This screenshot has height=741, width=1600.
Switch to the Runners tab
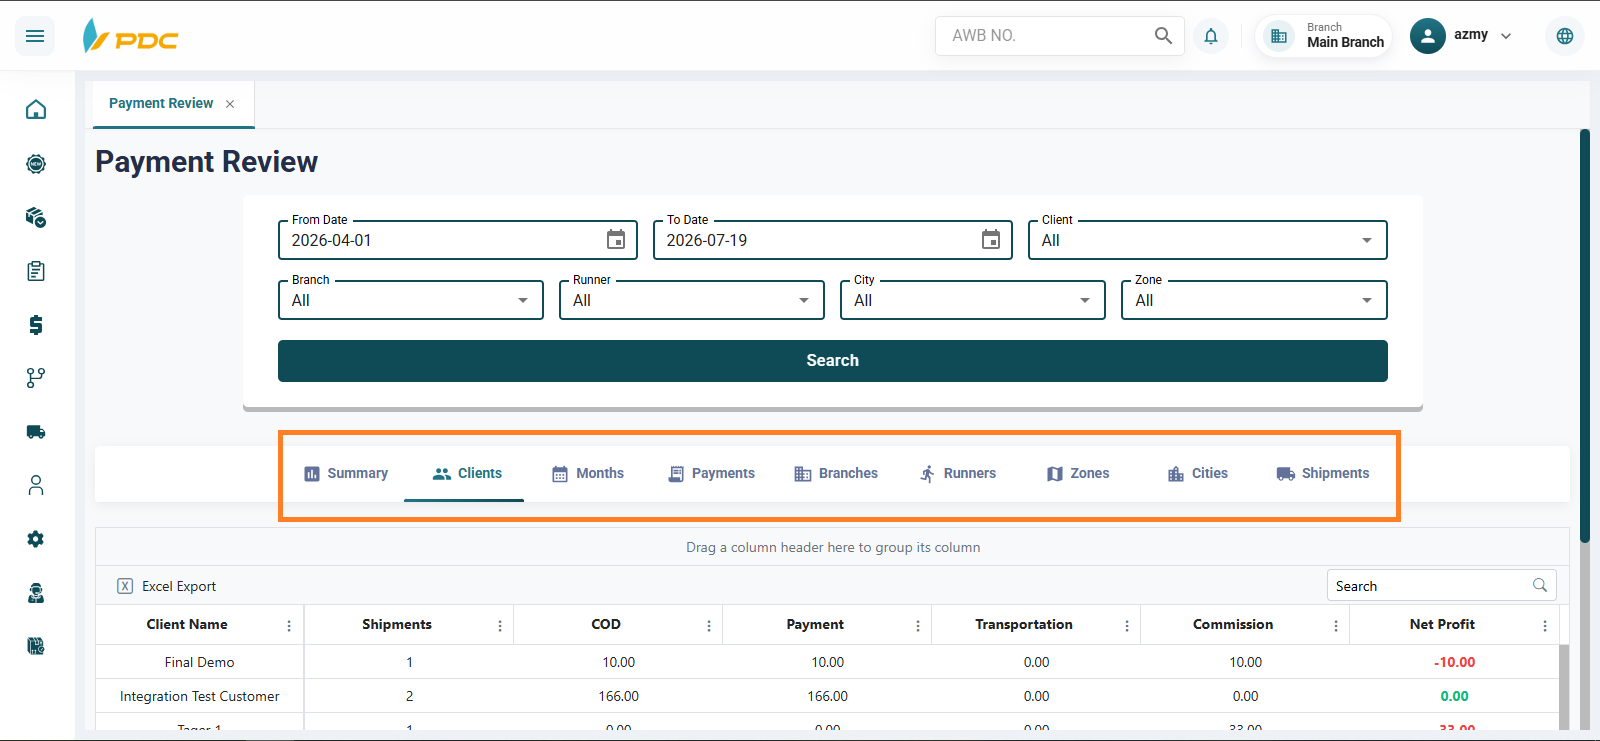(958, 474)
